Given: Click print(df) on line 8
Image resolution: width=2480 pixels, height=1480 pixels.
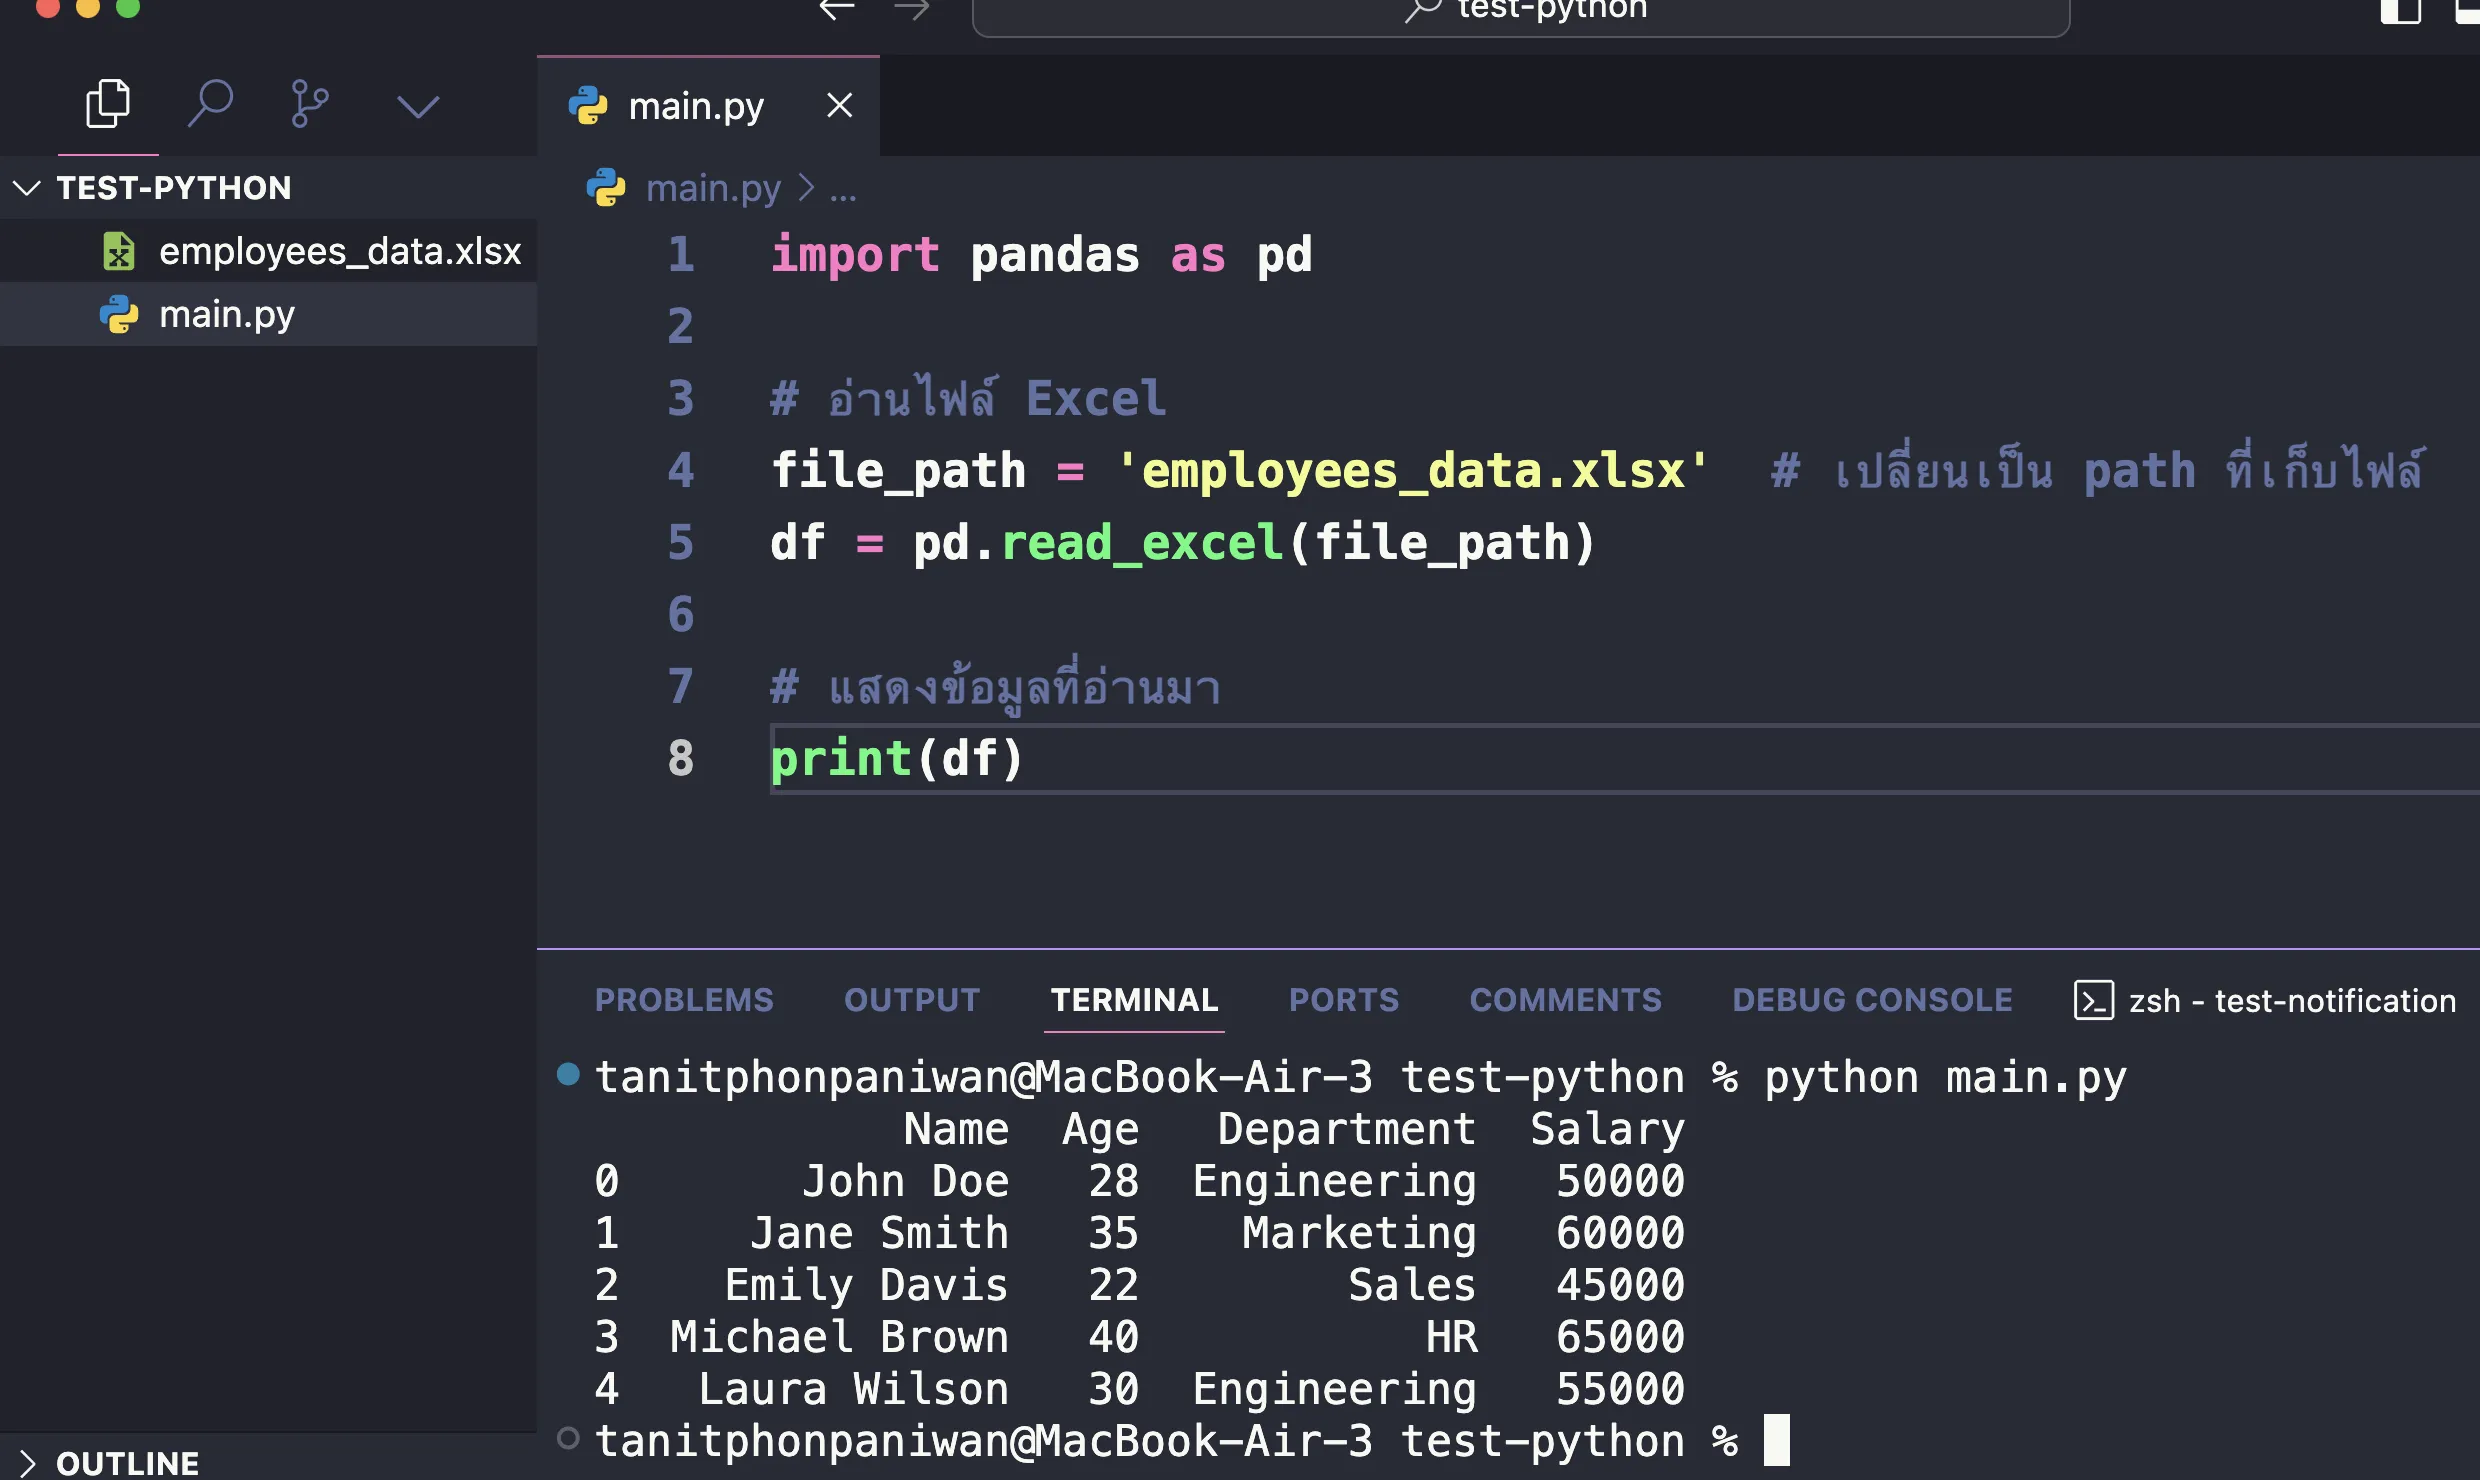Looking at the screenshot, I should click(x=897, y=758).
